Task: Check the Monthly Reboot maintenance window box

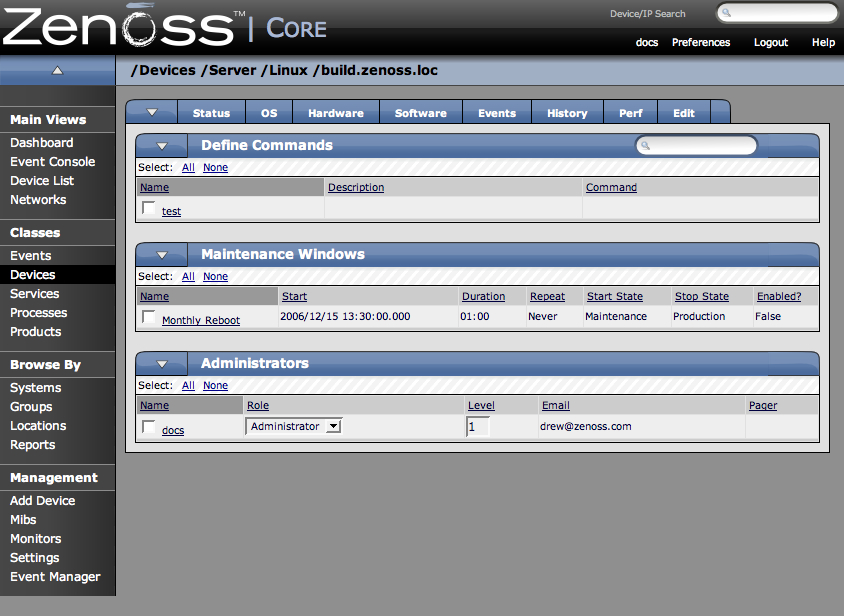Action: [x=149, y=317]
